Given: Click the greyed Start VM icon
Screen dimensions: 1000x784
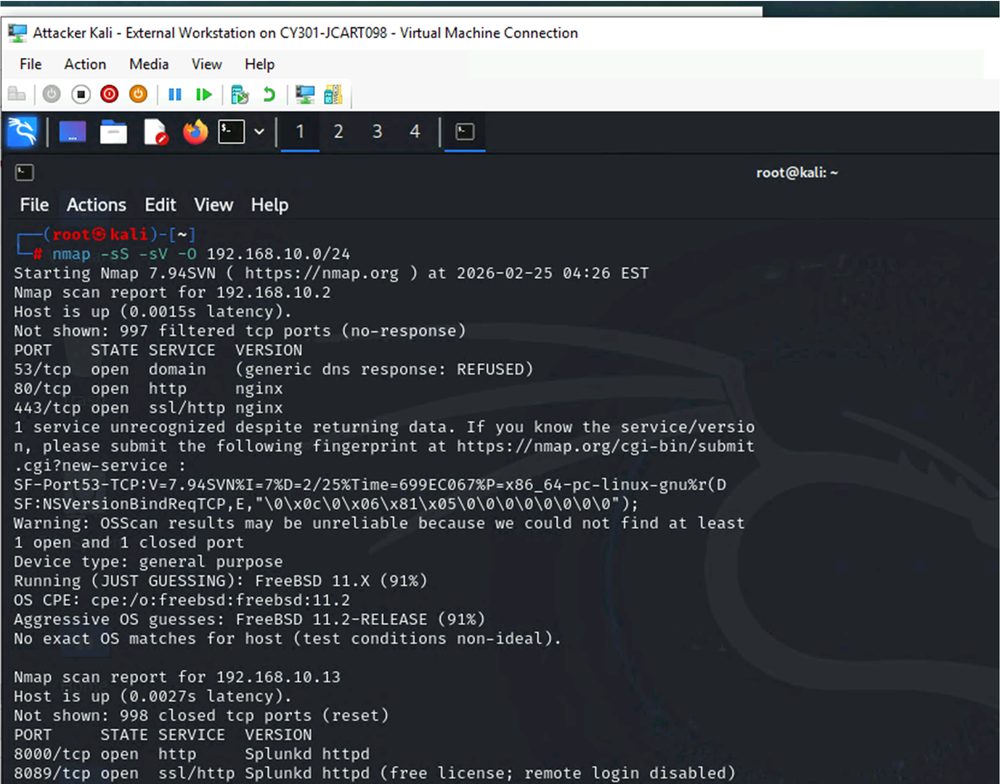Looking at the screenshot, I should point(52,94).
